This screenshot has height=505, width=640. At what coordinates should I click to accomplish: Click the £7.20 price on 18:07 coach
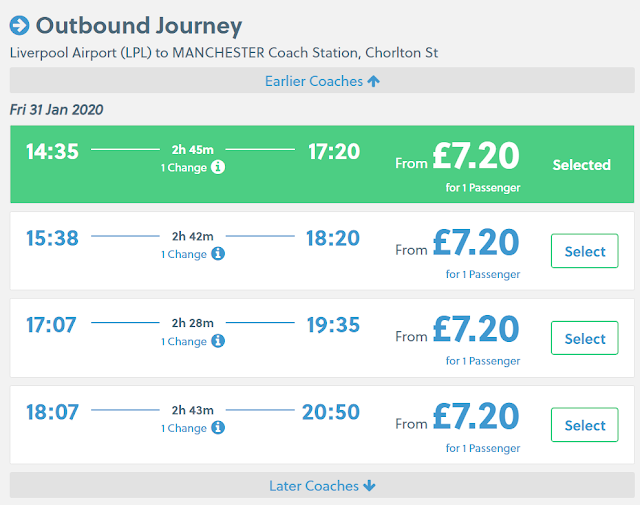(x=476, y=417)
